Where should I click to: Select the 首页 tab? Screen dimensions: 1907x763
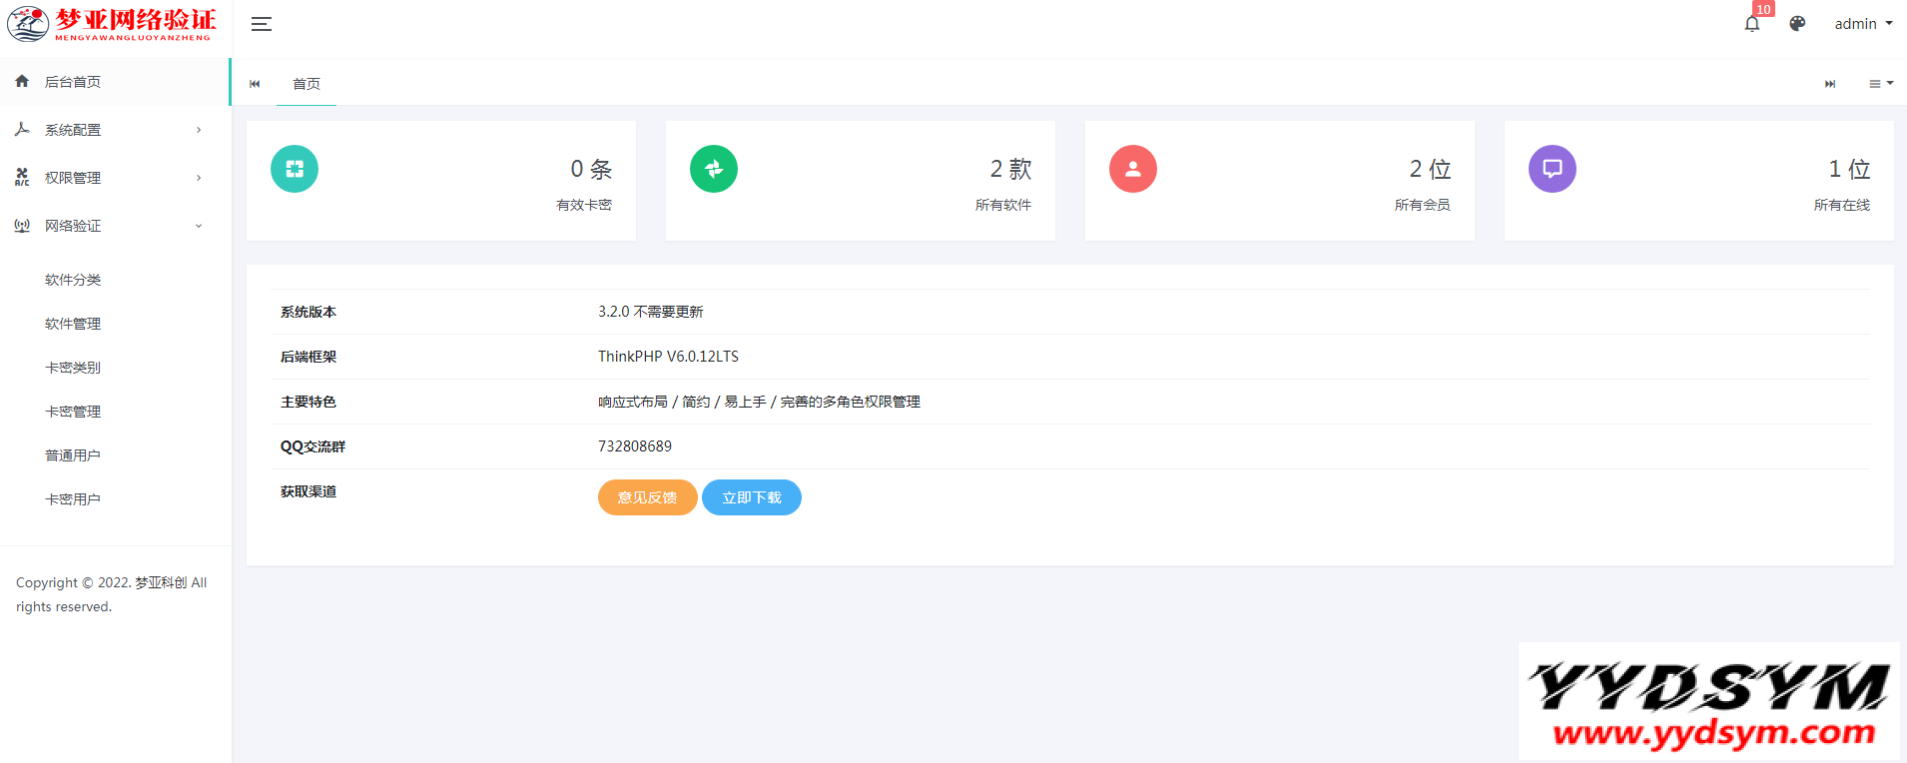(x=306, y=84)
